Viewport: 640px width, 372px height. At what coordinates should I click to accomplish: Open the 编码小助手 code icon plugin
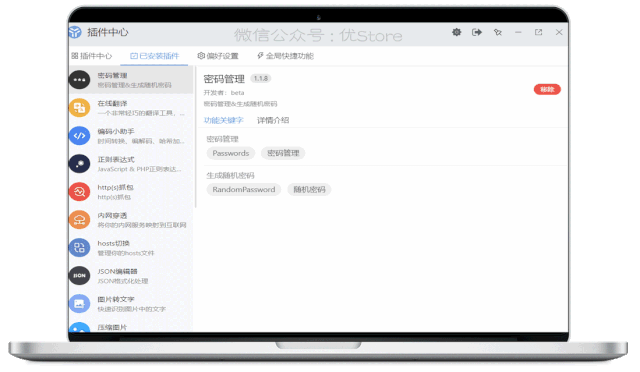[x=80, y=136]
